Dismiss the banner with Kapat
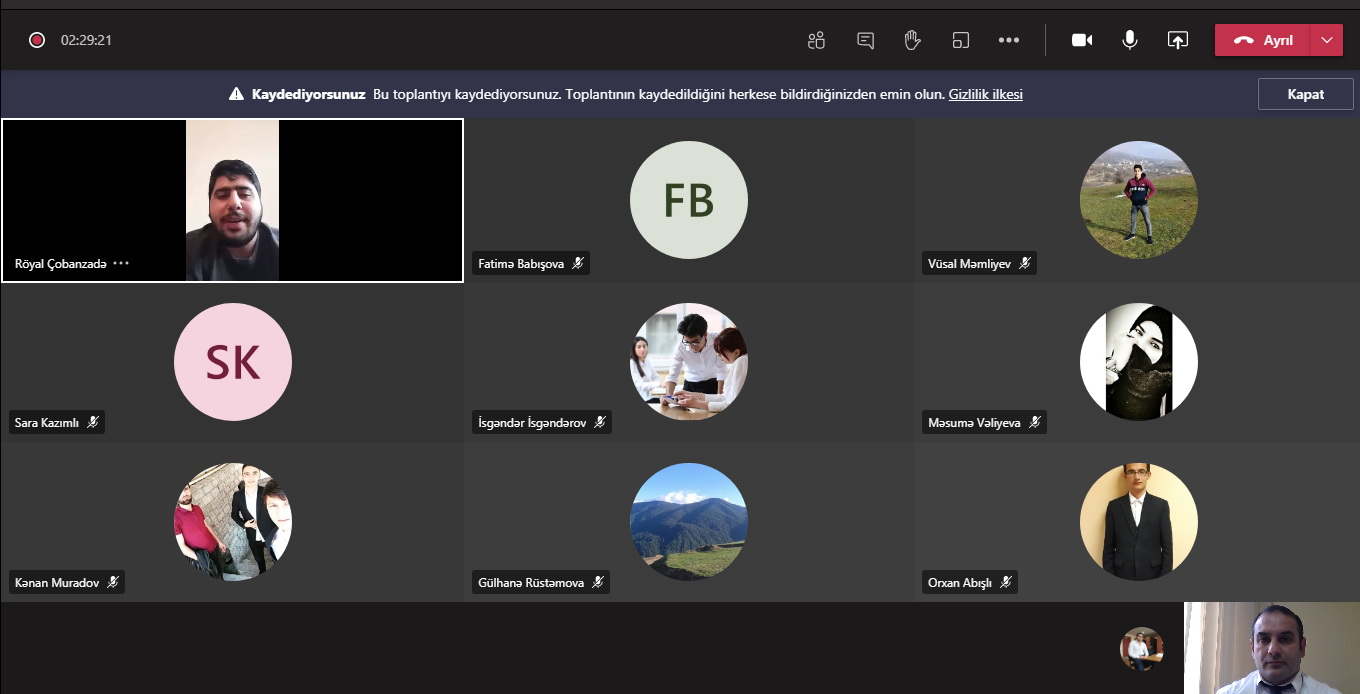1360x694 pixels. coord(1305,94)
